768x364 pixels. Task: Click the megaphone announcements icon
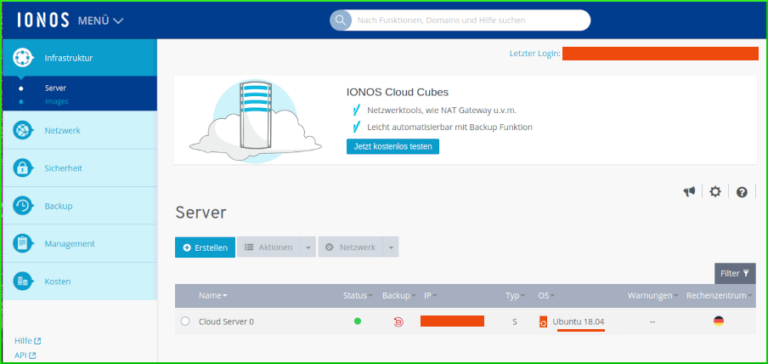tap(690, 192)
